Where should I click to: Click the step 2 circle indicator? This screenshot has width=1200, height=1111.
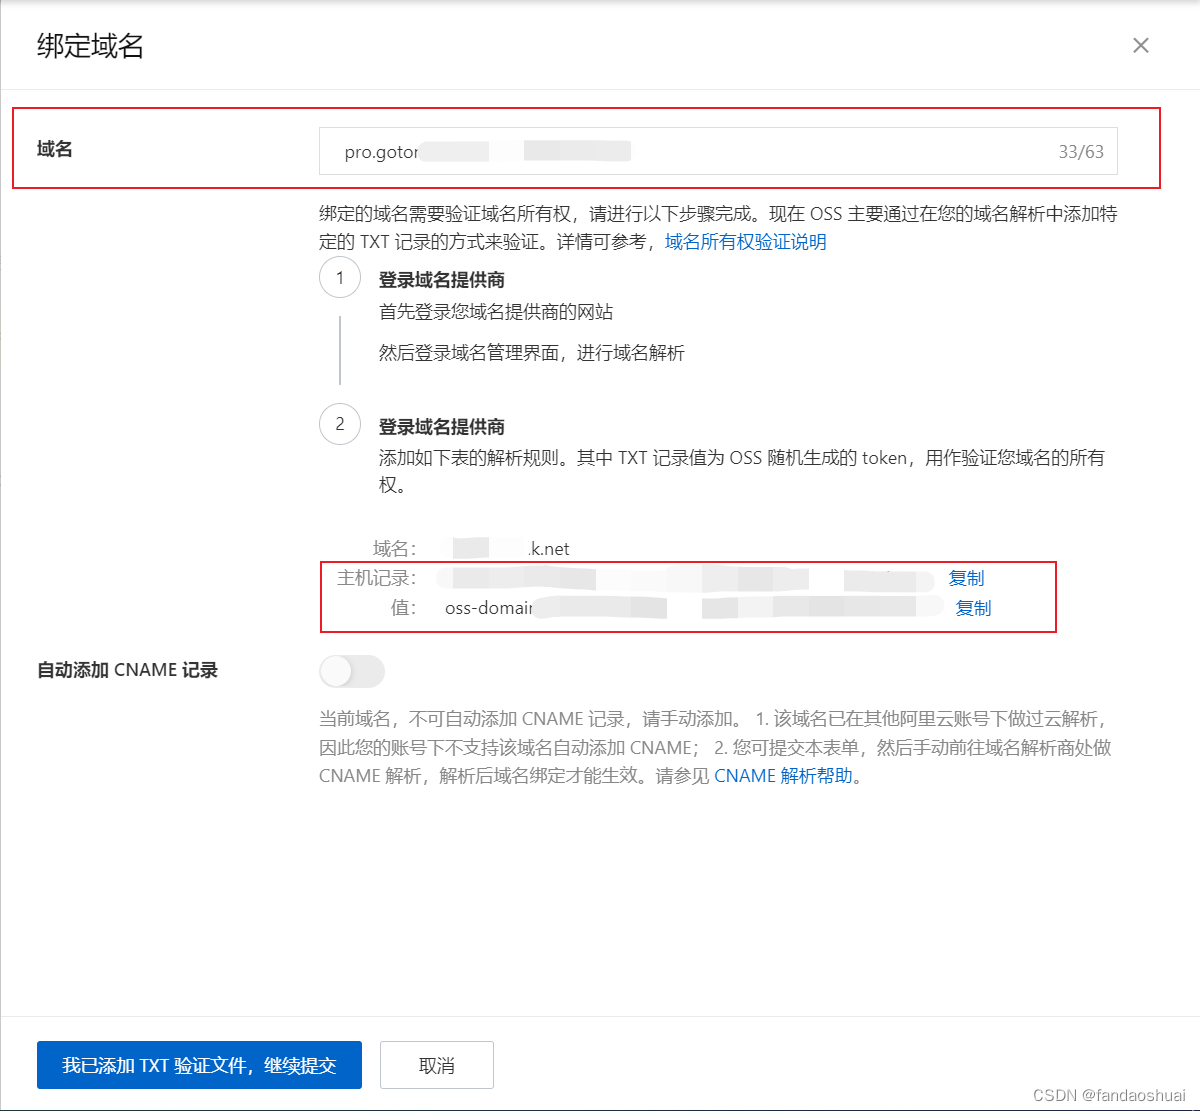click(x=340, y=424)
